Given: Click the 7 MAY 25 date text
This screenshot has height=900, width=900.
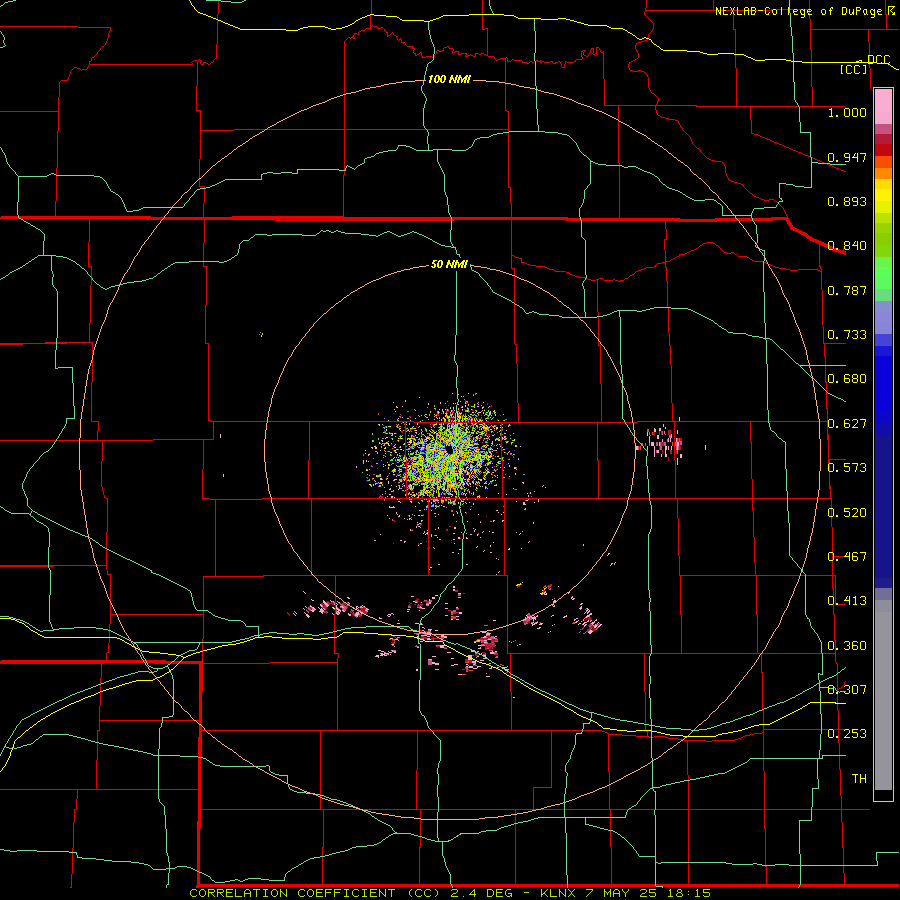Looking at the screenshot, I should pos(622,893).
